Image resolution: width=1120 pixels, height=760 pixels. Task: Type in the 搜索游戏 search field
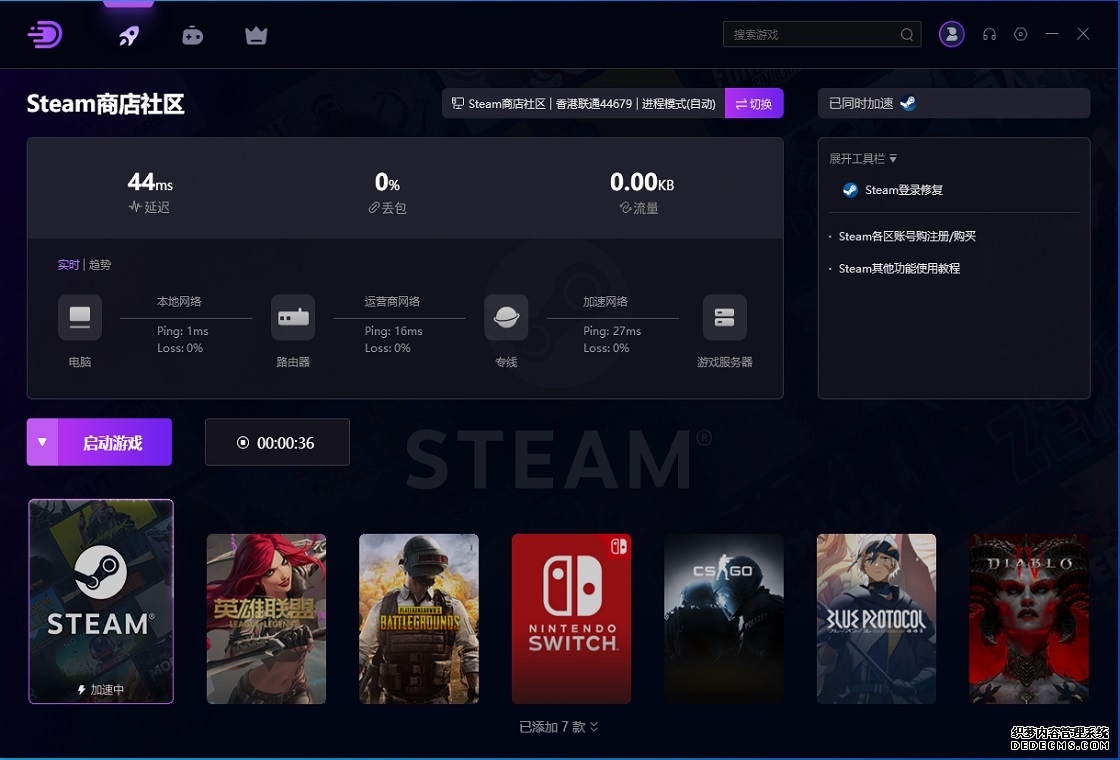pos(810,35)
